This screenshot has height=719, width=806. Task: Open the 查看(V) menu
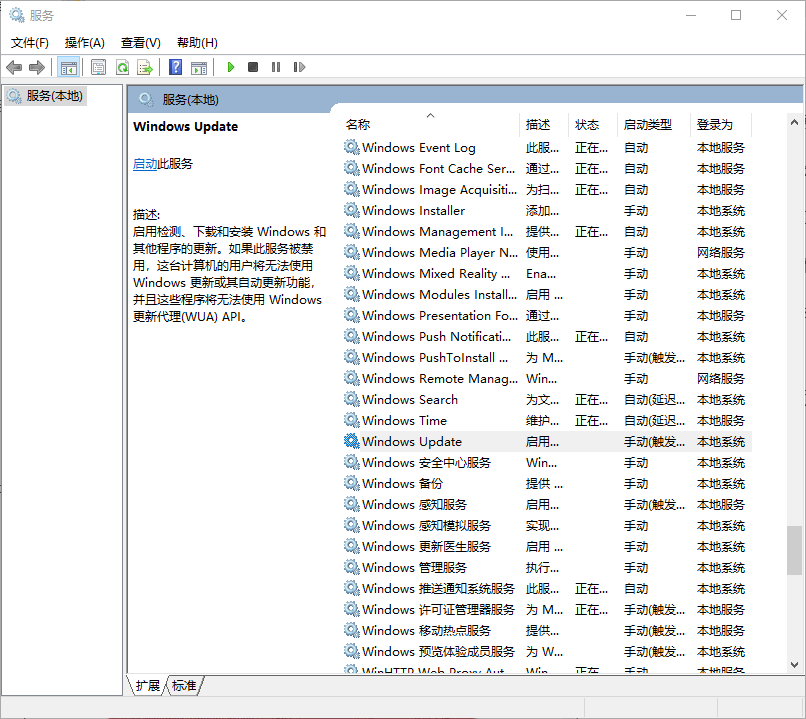pyautogui.click(x=140, y=43)
